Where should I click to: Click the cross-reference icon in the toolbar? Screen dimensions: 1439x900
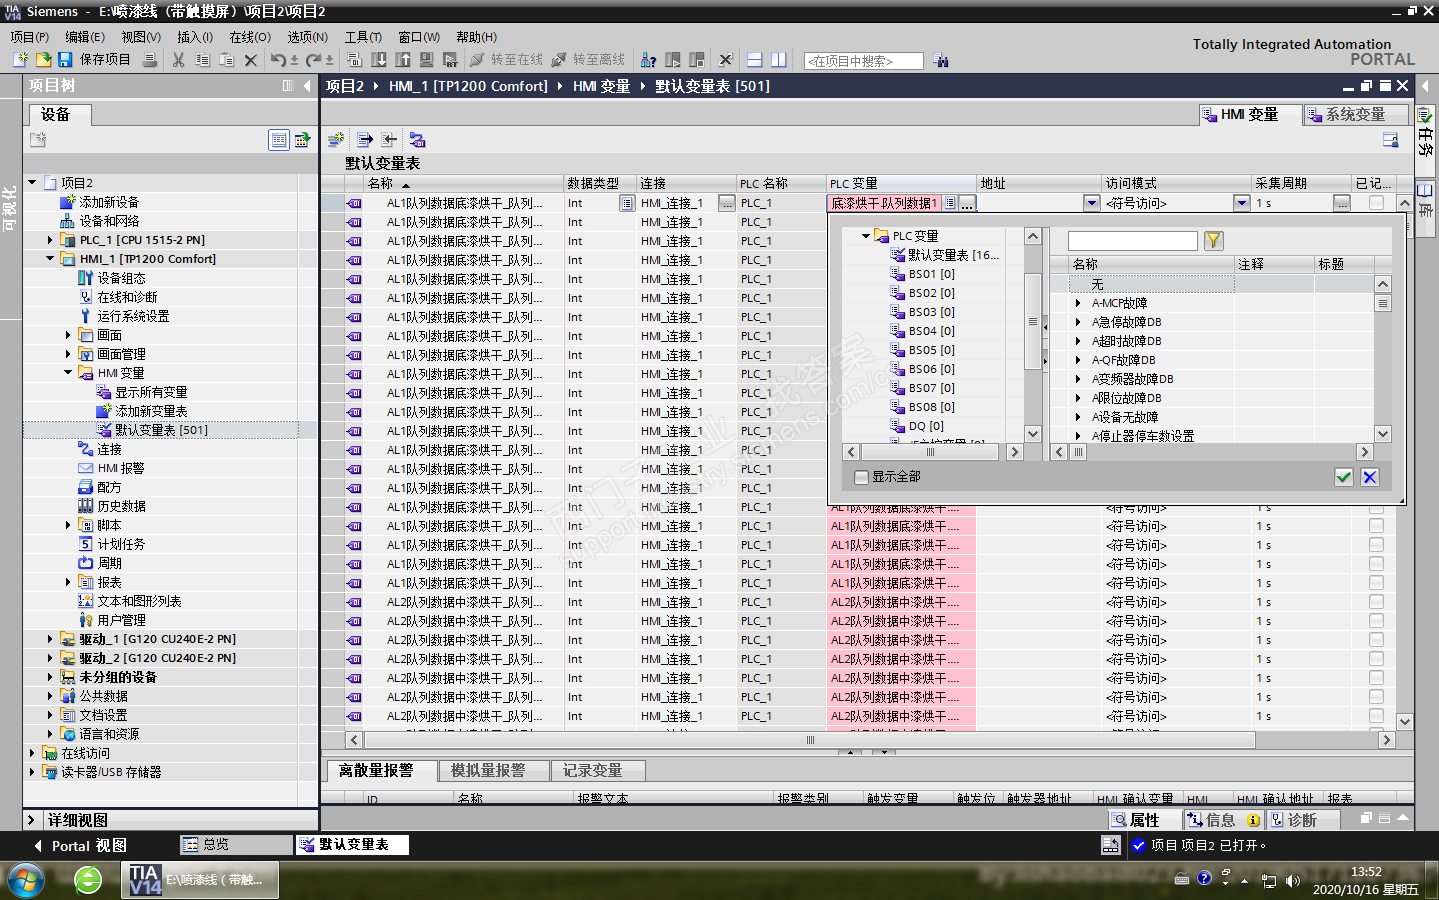pos(726,60)
